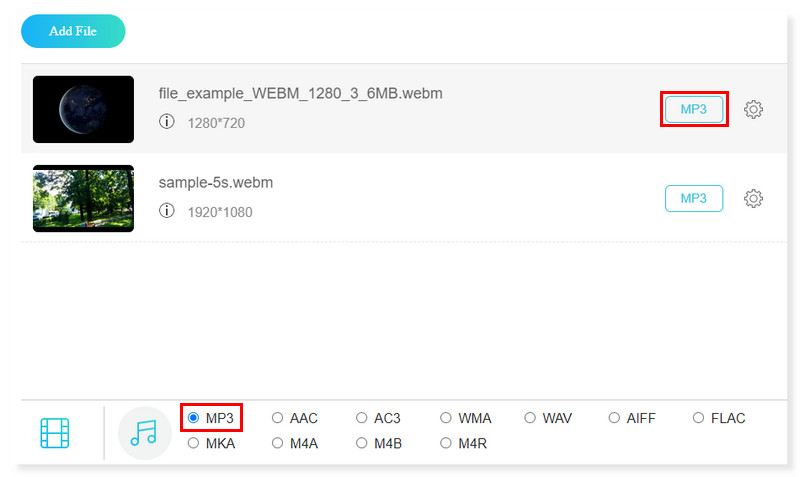Select AIFF audio format
This screenshot has width=800, height=477.
614,418
